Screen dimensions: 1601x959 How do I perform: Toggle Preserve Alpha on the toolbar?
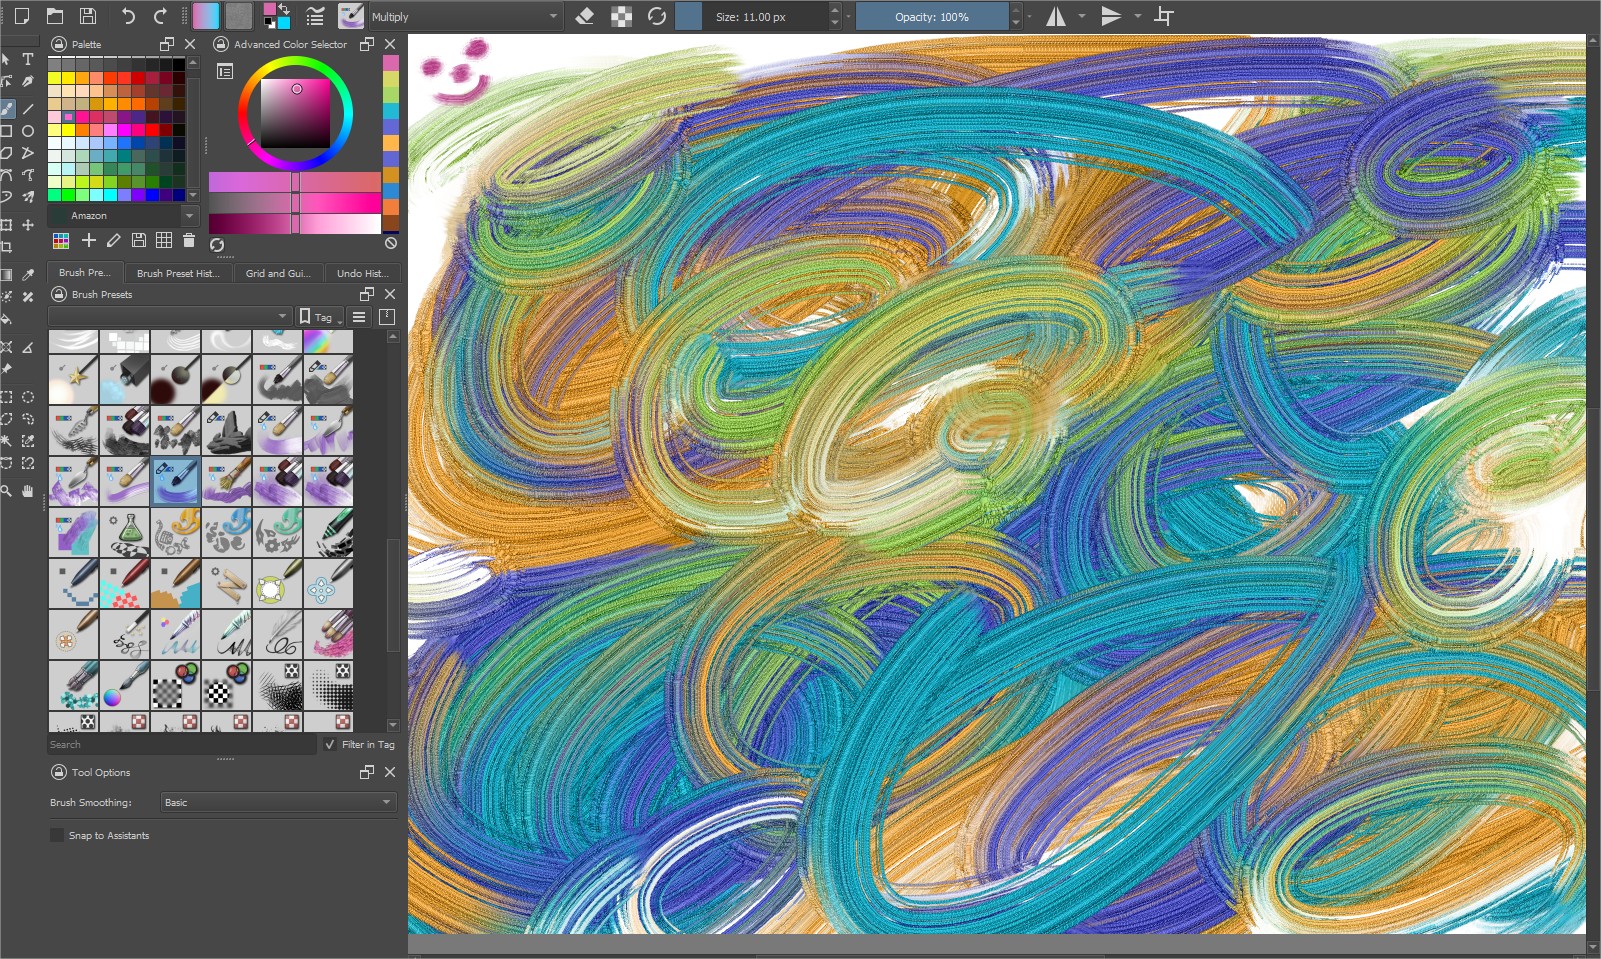tap(622, 16)
